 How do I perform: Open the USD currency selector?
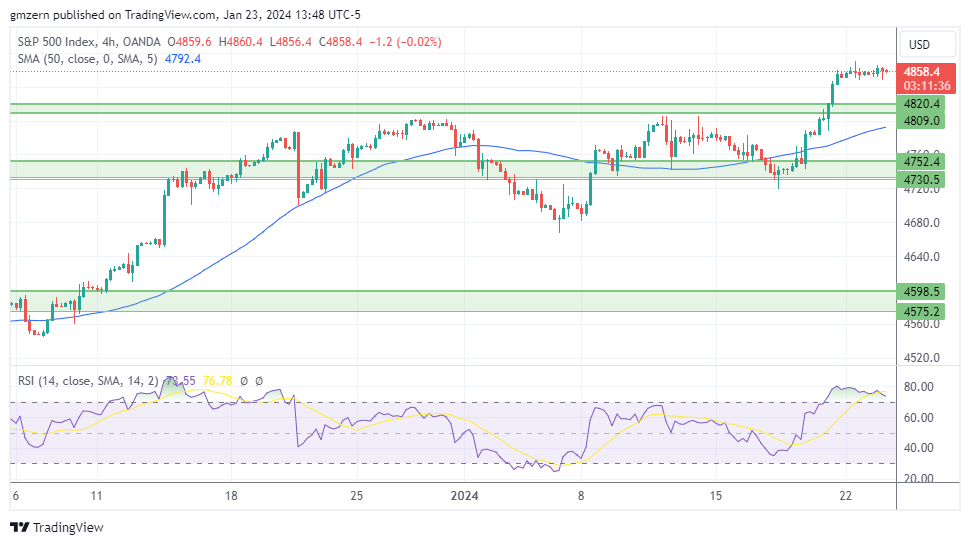[917, 44]
